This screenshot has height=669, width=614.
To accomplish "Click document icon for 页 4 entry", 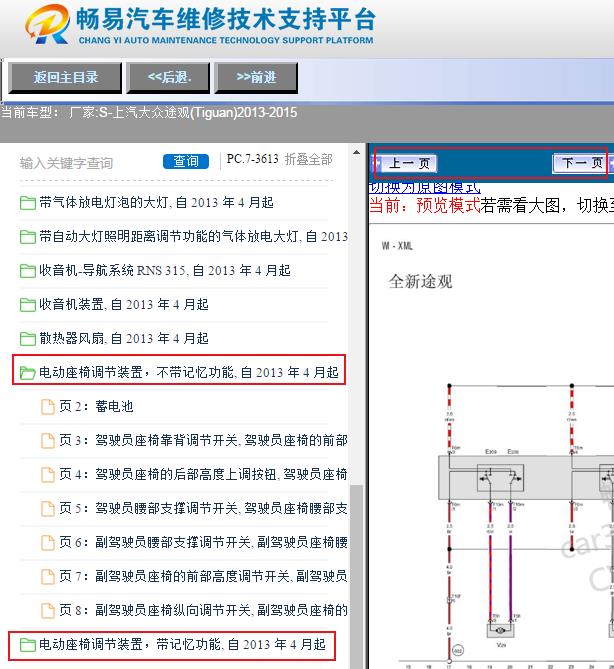I will [48, 474].
